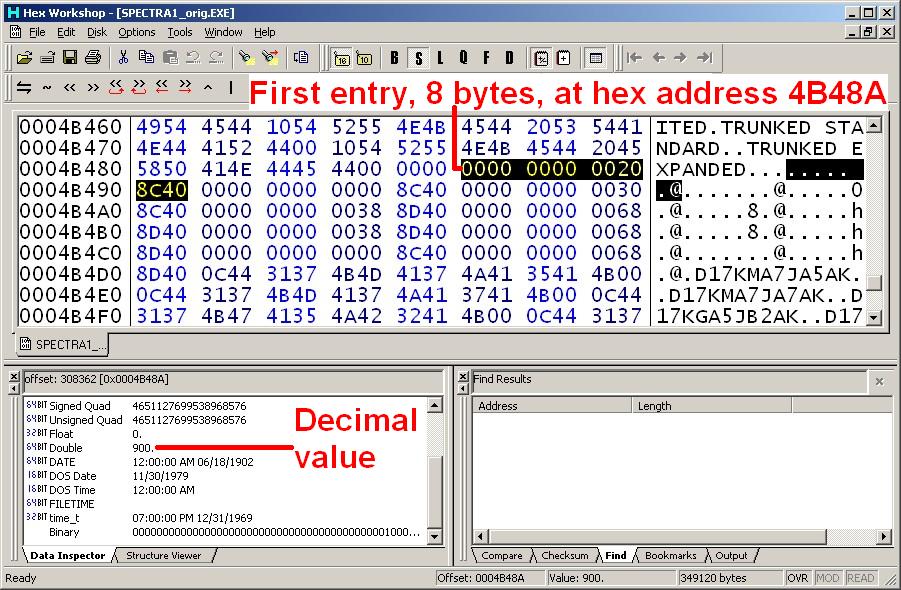
Task: Toggle decimal (10) offset display
Action: pos(364,58)
